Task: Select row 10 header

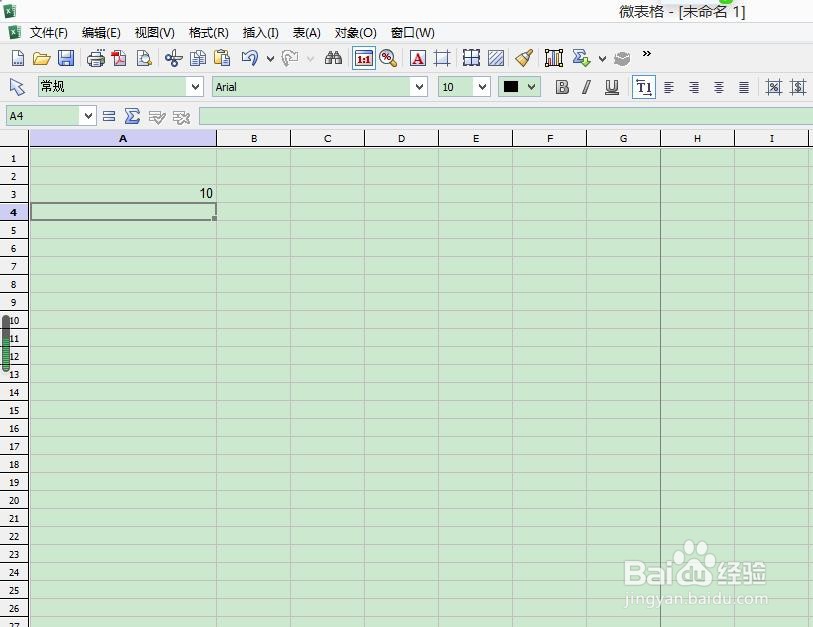Action: 14,320
